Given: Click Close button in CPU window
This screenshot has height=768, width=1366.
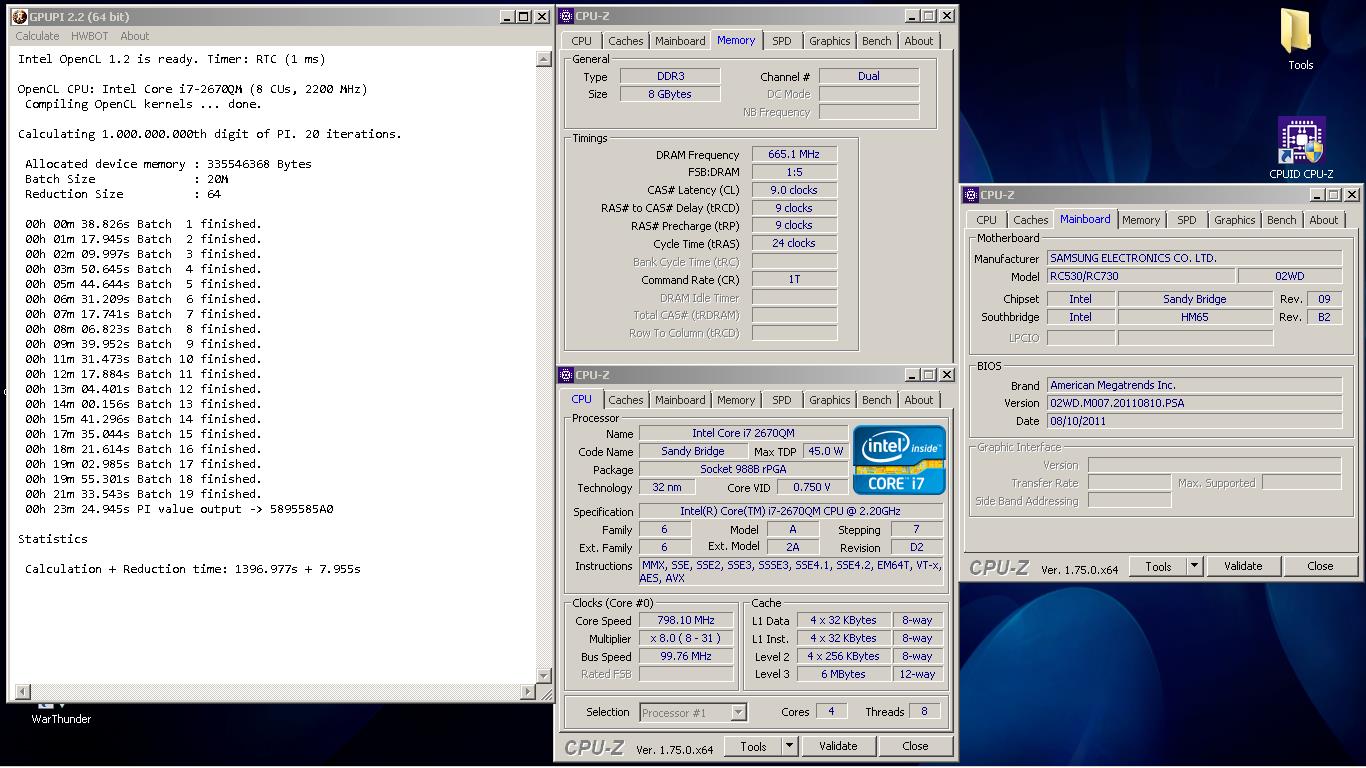Looking at the screenshot, I should pyautogui.click(x=915, y=746).
